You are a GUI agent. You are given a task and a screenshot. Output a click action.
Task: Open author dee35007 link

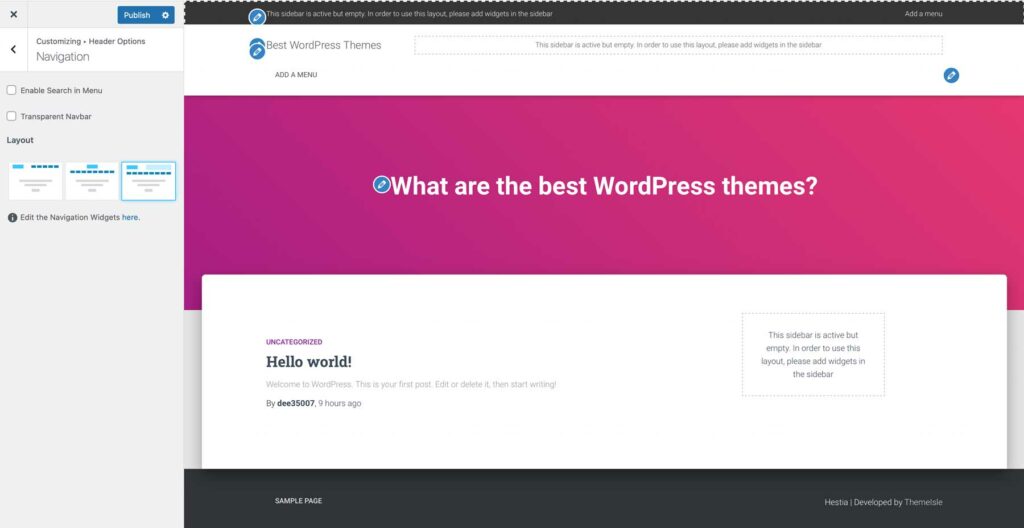pos(296,403)
